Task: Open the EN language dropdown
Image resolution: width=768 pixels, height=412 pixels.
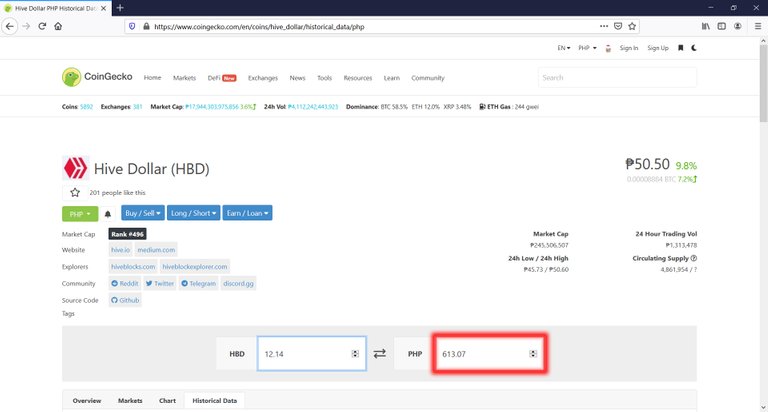Action: pyautogui.click(x=564, y=48)
